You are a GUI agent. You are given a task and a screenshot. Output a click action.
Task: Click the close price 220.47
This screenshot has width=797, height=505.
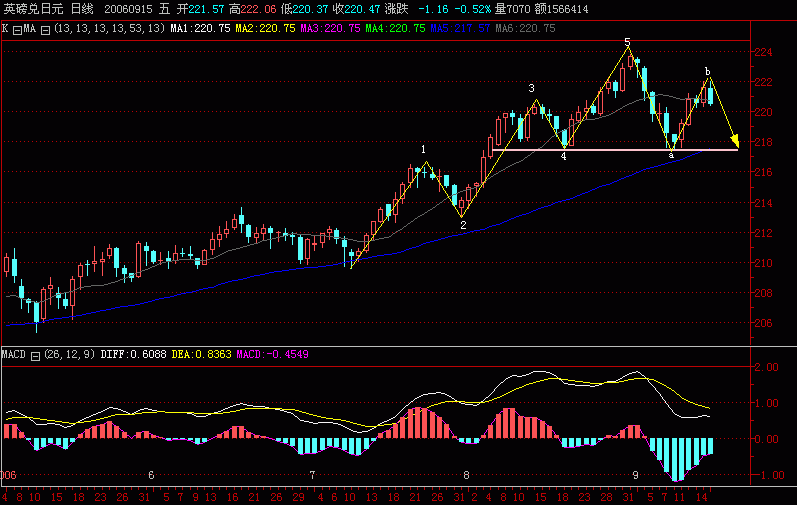[362, 9]
